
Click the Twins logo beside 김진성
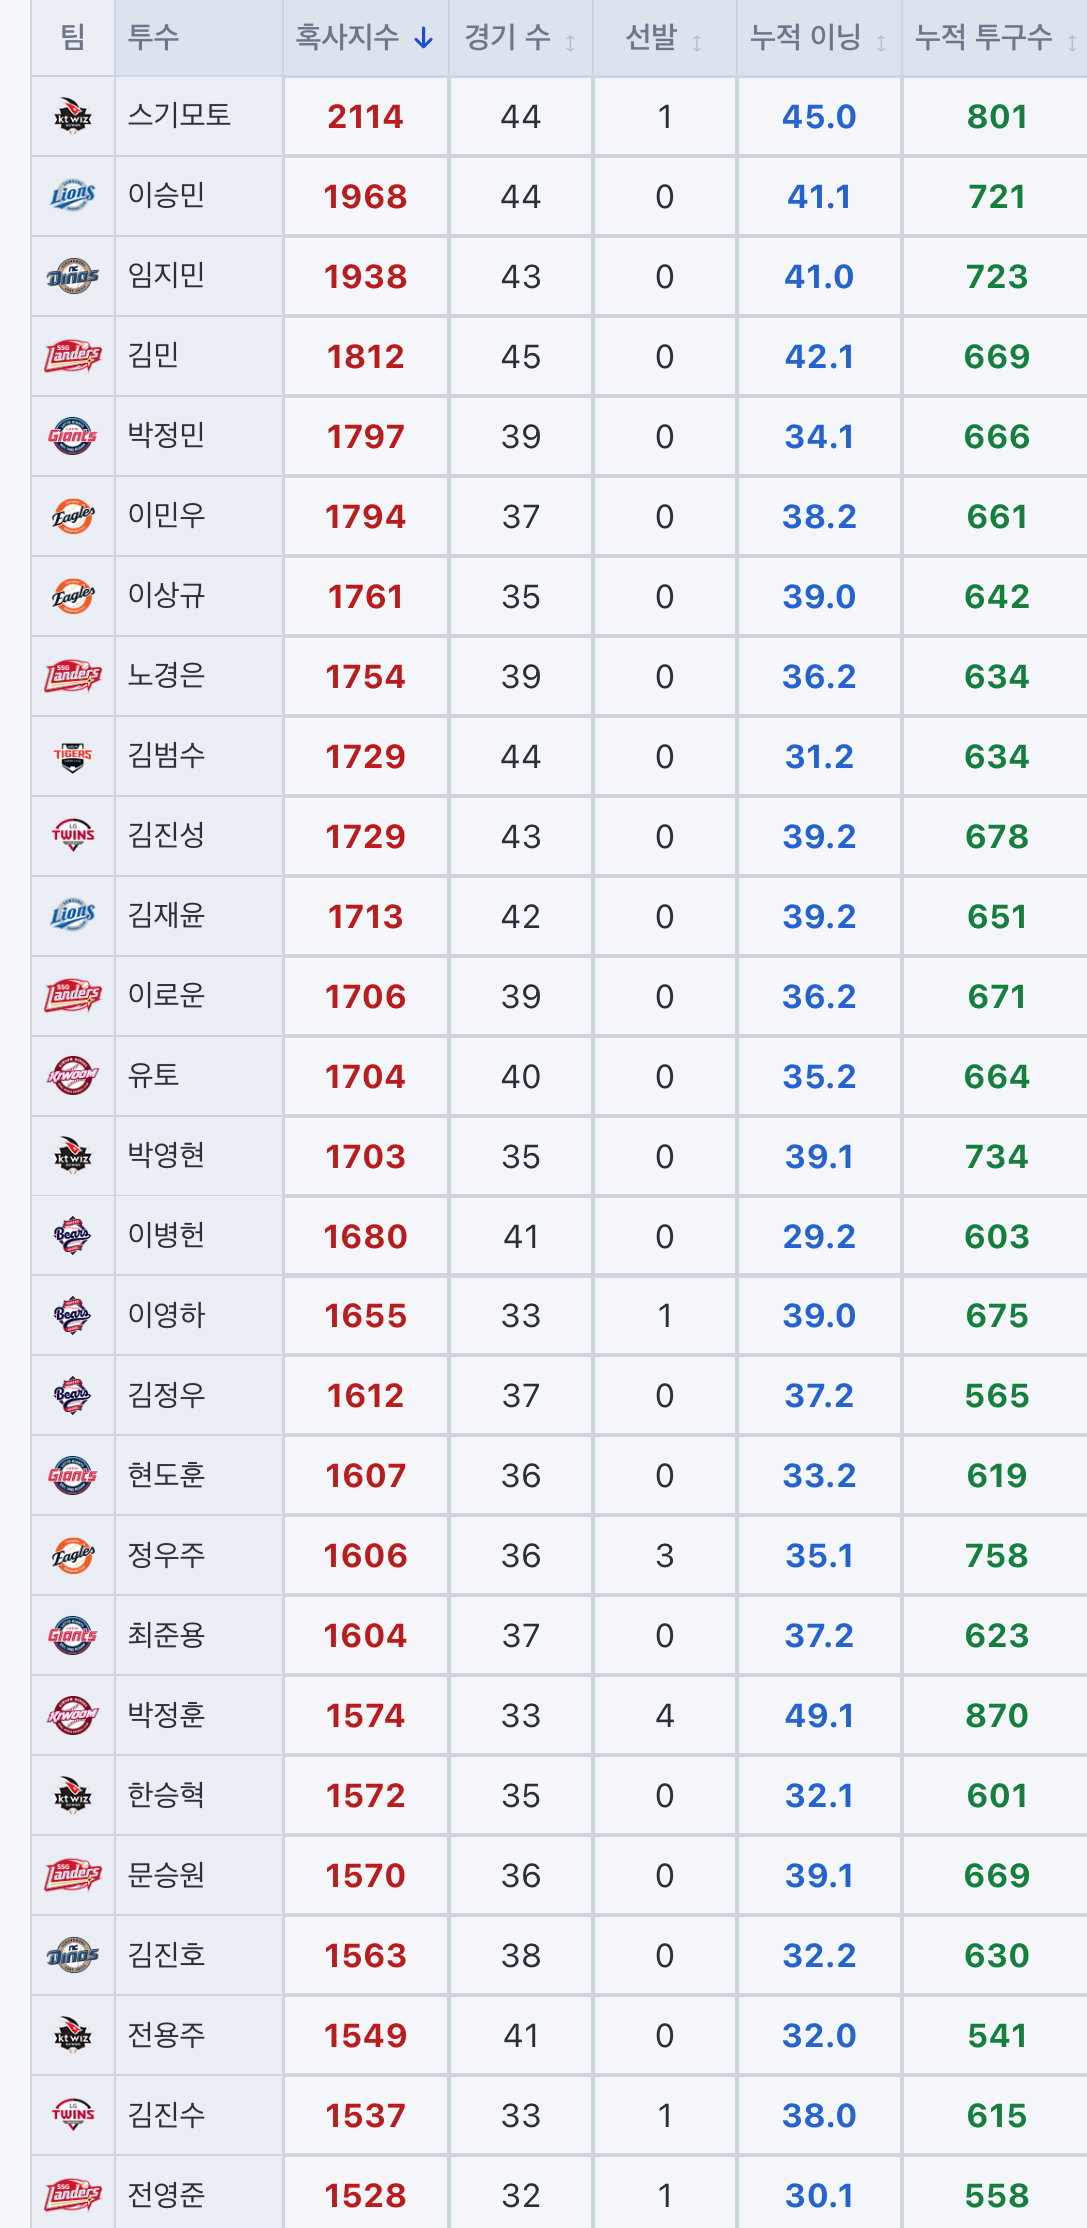73,836
